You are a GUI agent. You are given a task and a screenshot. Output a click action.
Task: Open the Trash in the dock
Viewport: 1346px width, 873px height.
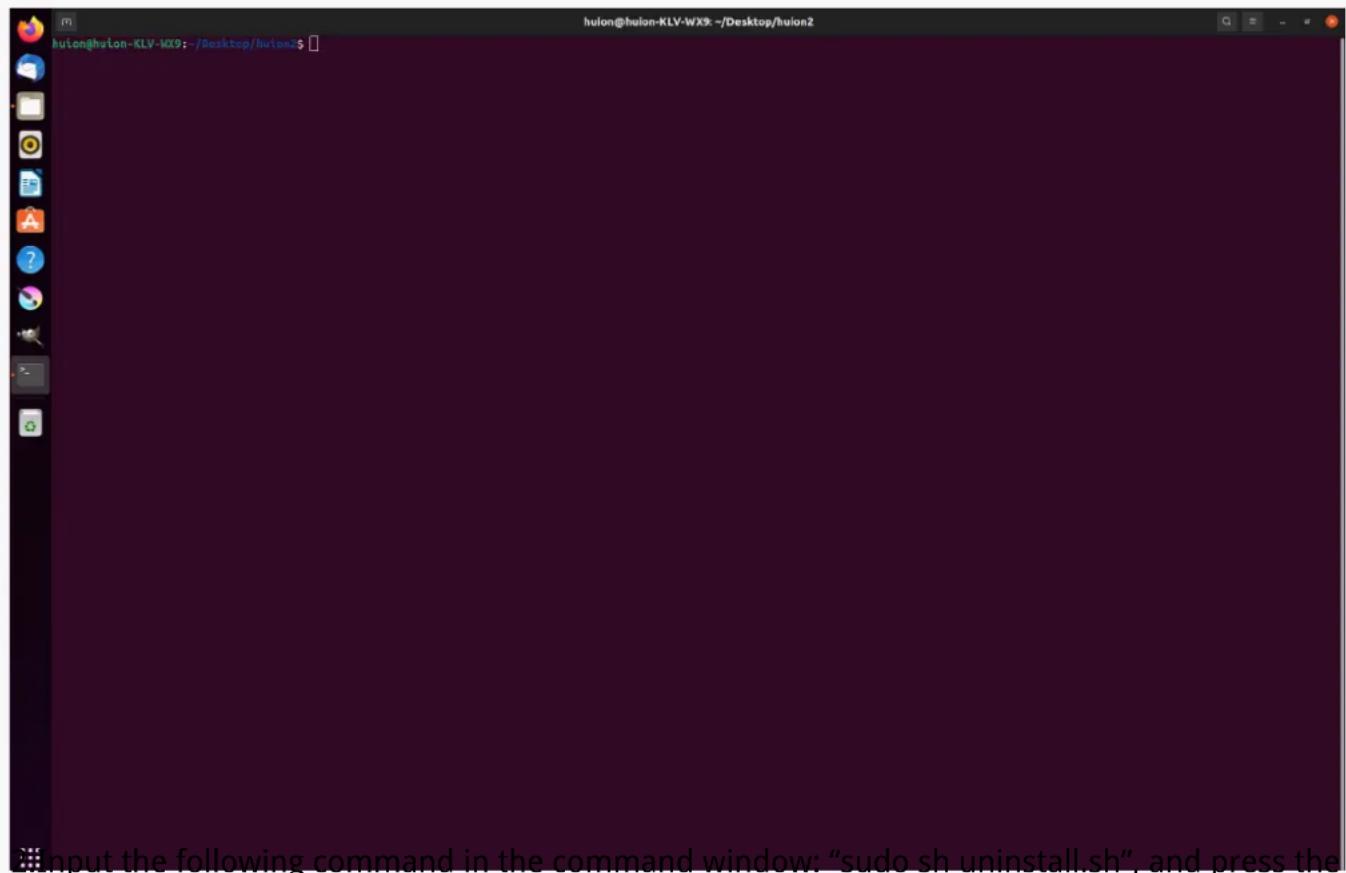31,424
